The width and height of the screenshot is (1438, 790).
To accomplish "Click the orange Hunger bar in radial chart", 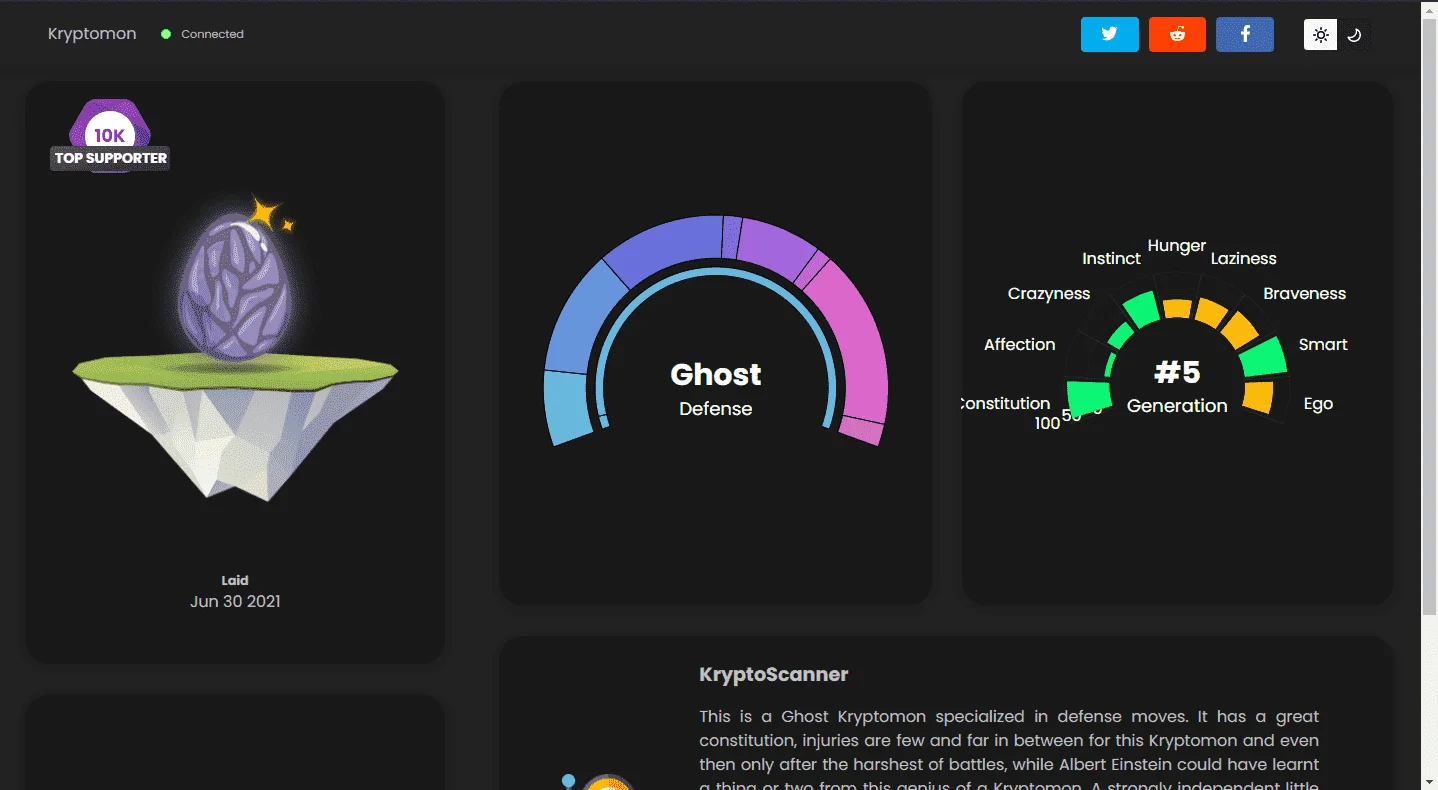I will pos(1177,309).
